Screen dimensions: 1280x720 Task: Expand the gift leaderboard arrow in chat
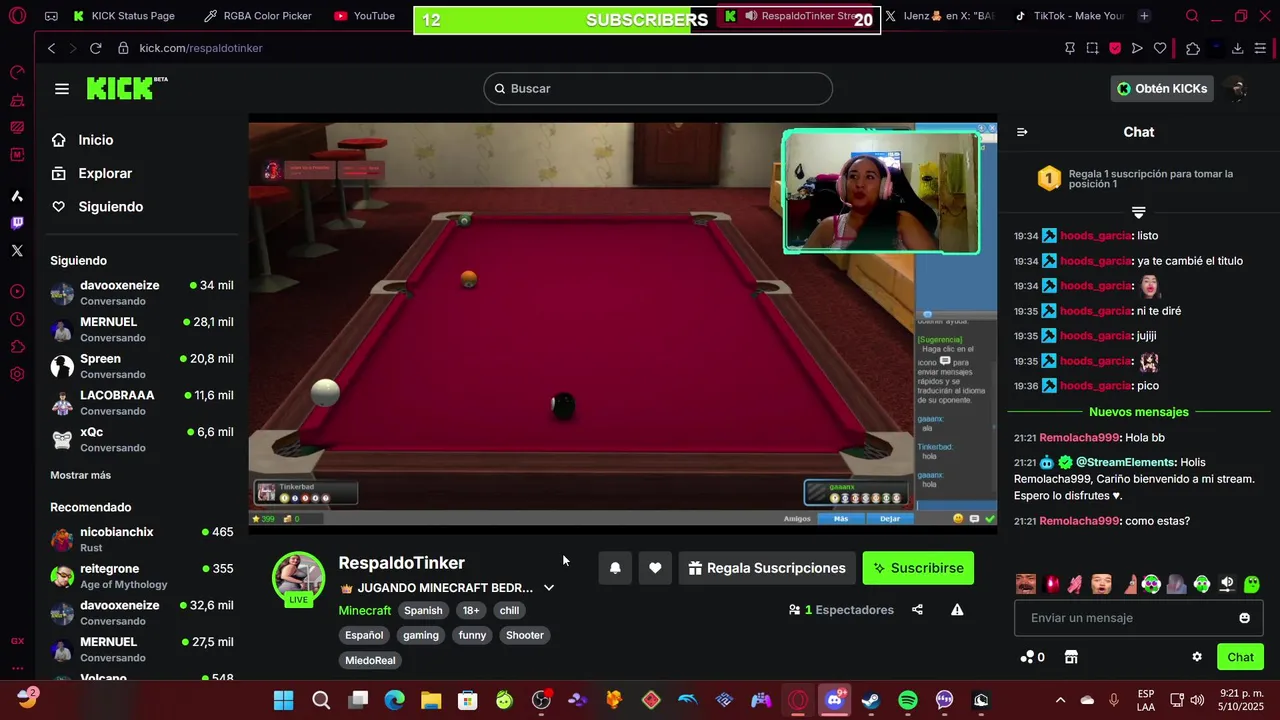[1138, 212]
